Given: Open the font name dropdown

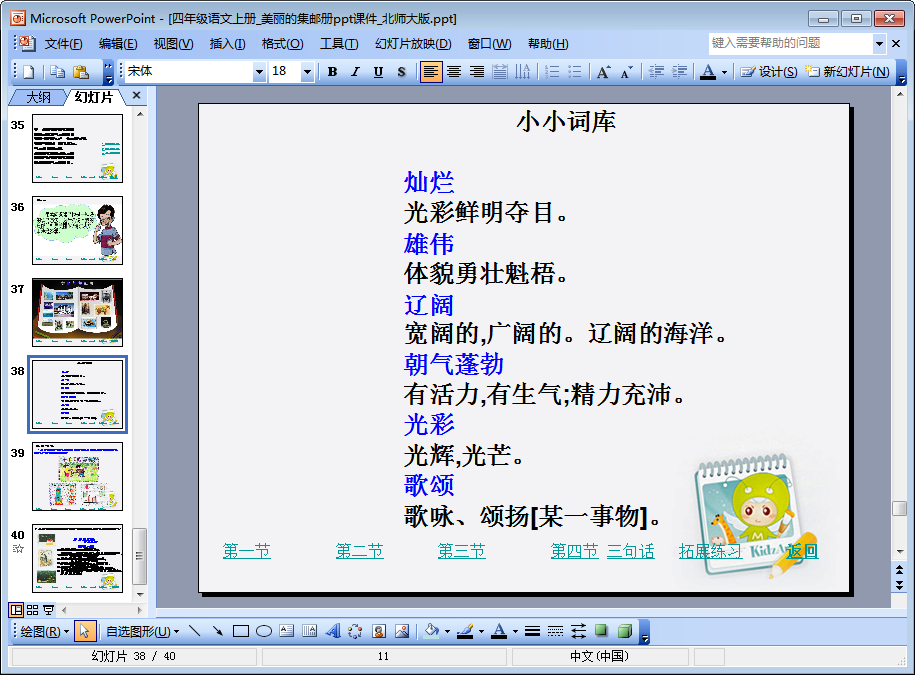Looking at the screenshot, I should tap(259, 72).
